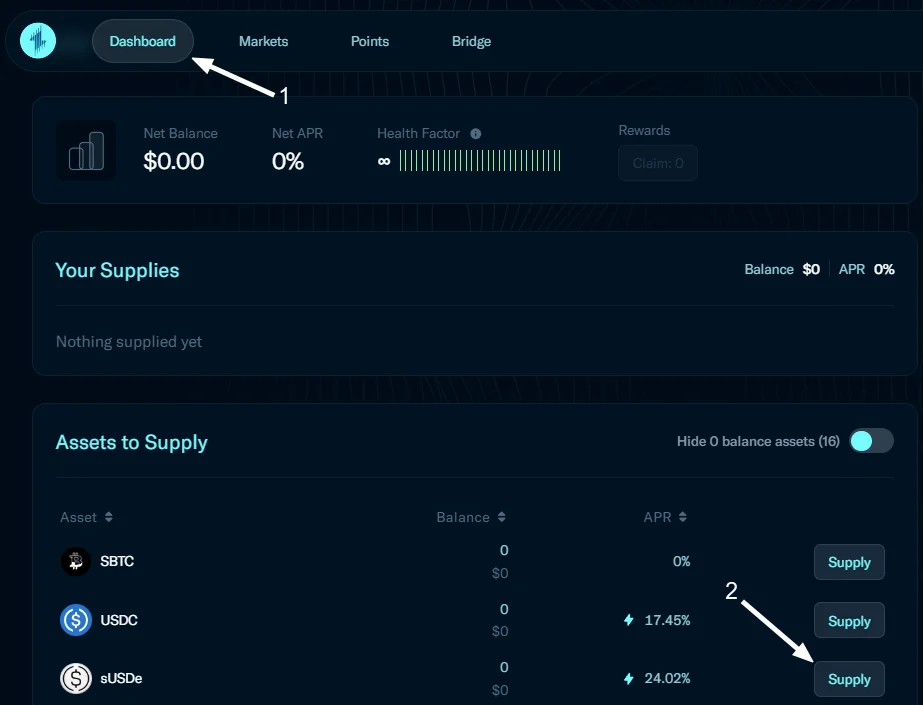Click the Health Factor label

coord(419,134)
